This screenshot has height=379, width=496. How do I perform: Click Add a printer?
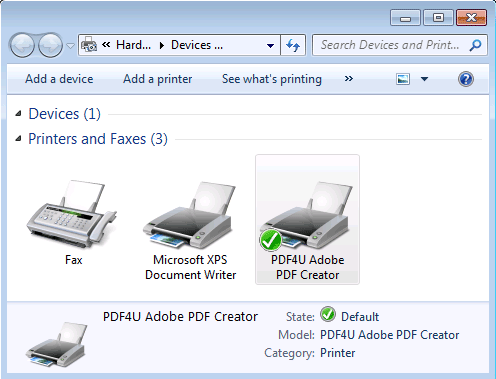point(157,79)
